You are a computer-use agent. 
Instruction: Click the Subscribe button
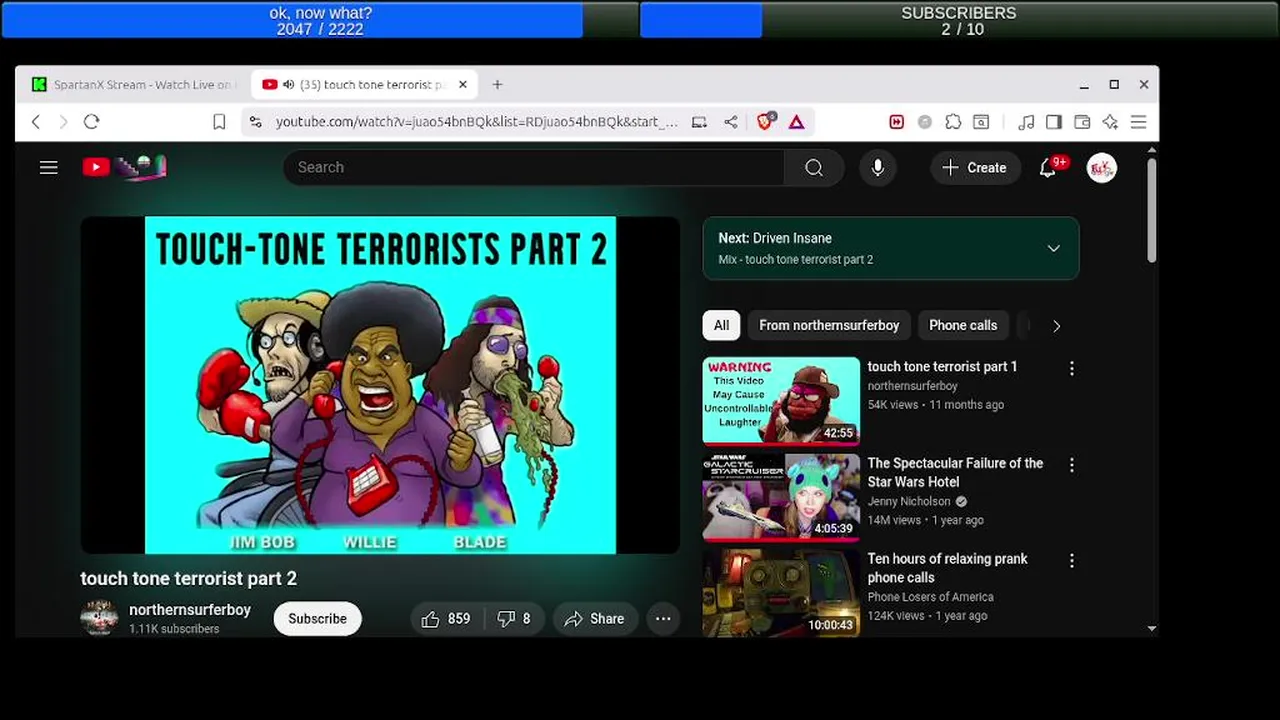[x=317, y=619]
